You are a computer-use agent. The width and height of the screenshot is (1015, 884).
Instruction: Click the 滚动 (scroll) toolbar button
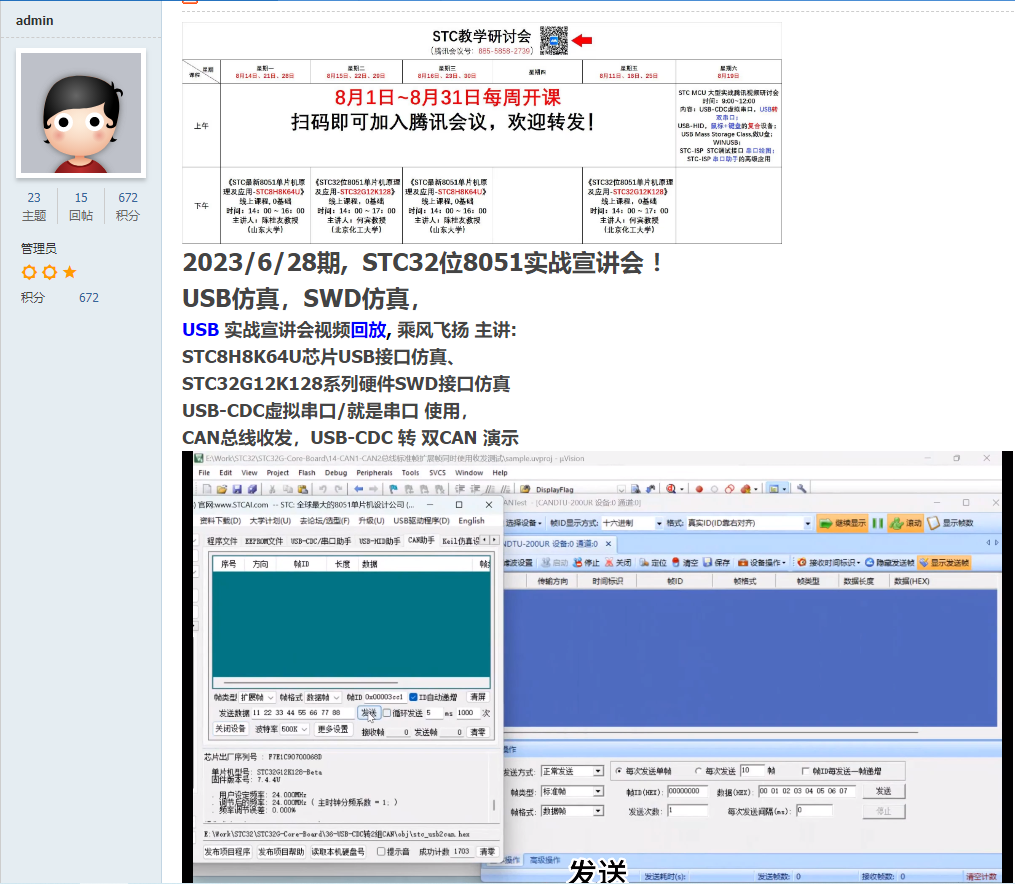(905, 523)
